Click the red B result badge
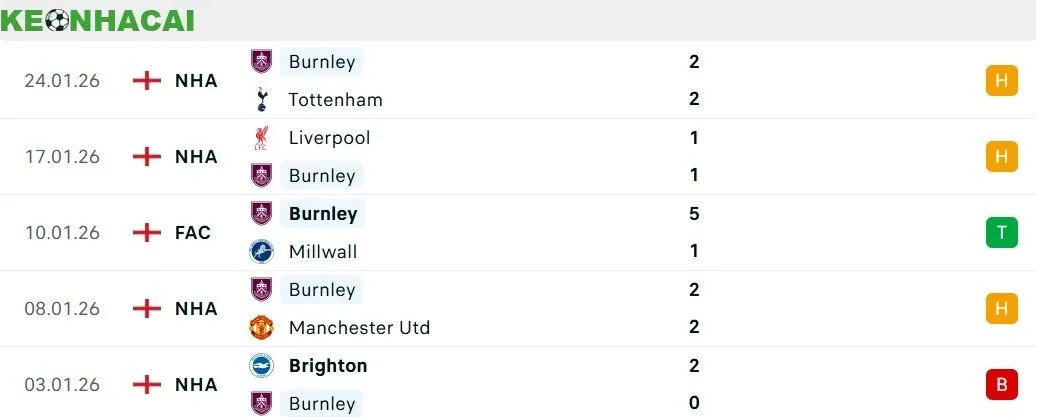Screen dimensions: 1052x420 click(1001, 385)
